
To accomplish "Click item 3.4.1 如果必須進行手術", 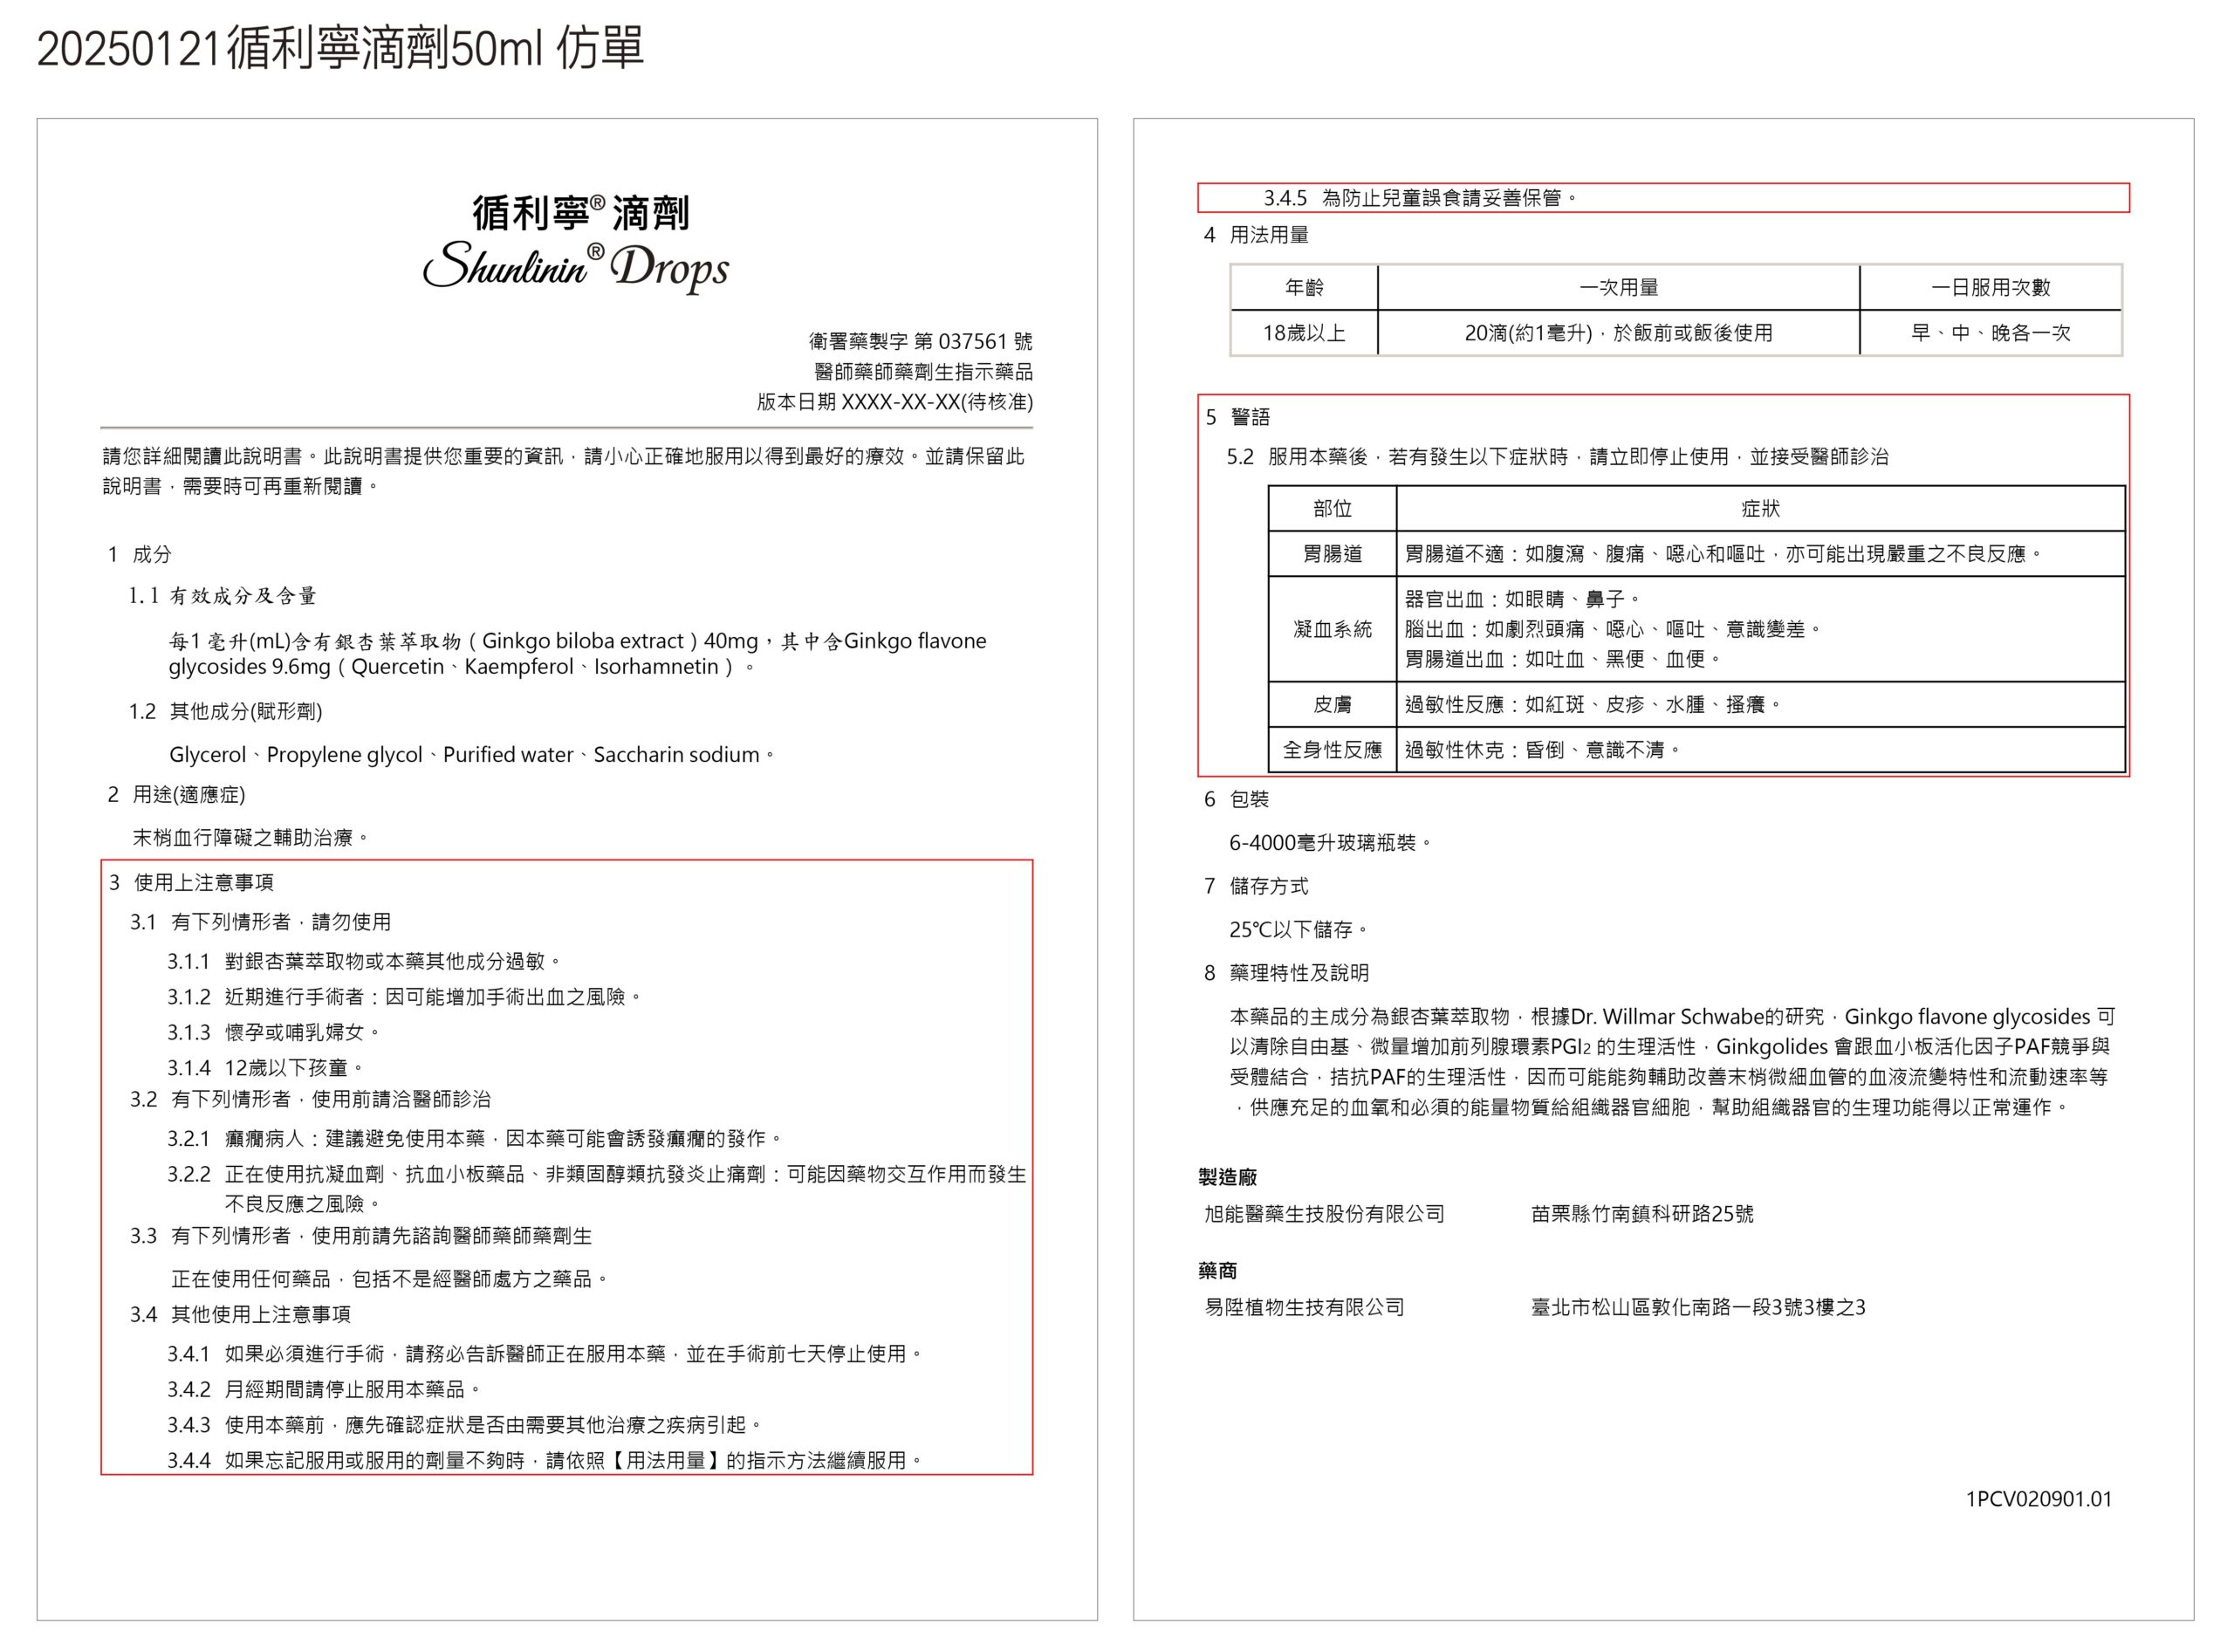I will coord(545,1353).
